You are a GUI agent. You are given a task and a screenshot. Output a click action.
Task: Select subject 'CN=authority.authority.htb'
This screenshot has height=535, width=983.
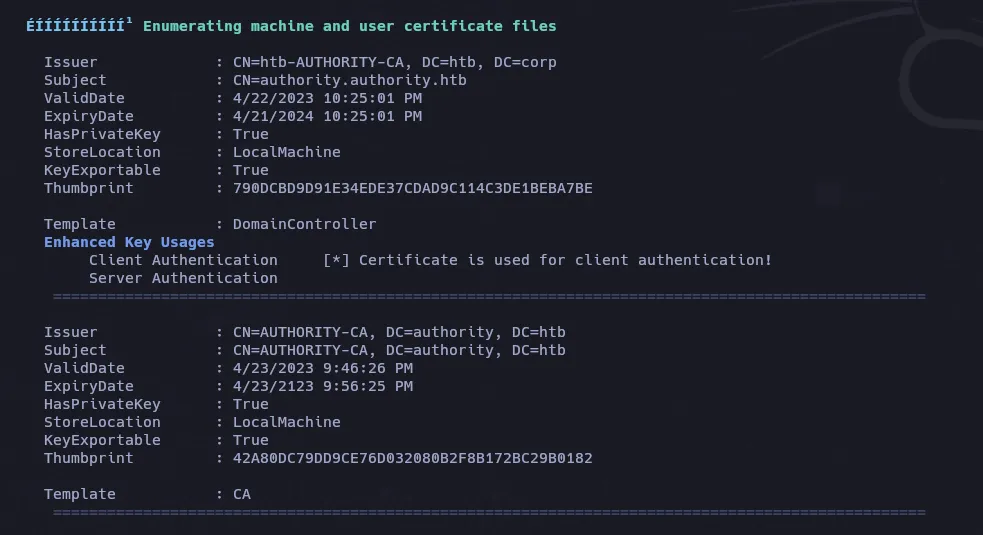[349, 80]
